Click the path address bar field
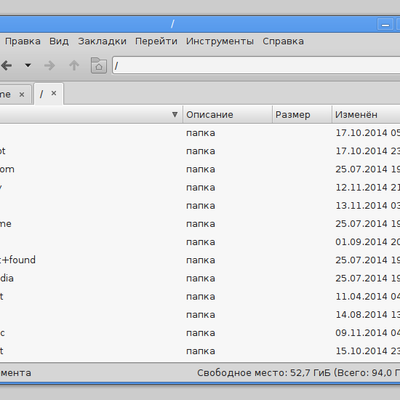The height and width of the screenshot is (400, 400). tap(256, 65)
